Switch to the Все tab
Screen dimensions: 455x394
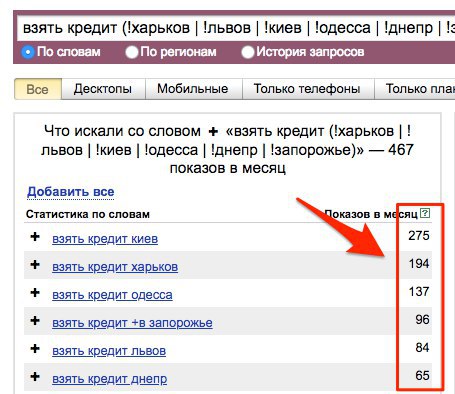(x=38, y=89)
